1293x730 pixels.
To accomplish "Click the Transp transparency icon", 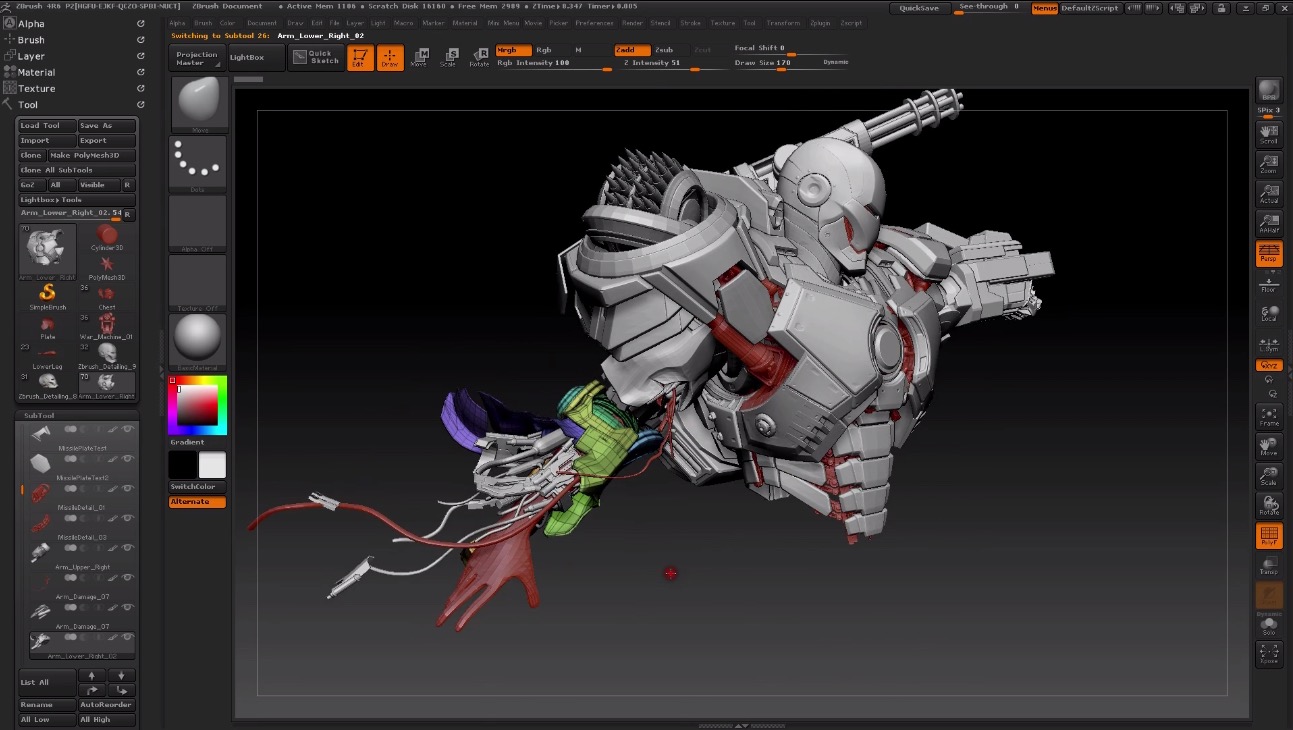I will (1269, 566).
